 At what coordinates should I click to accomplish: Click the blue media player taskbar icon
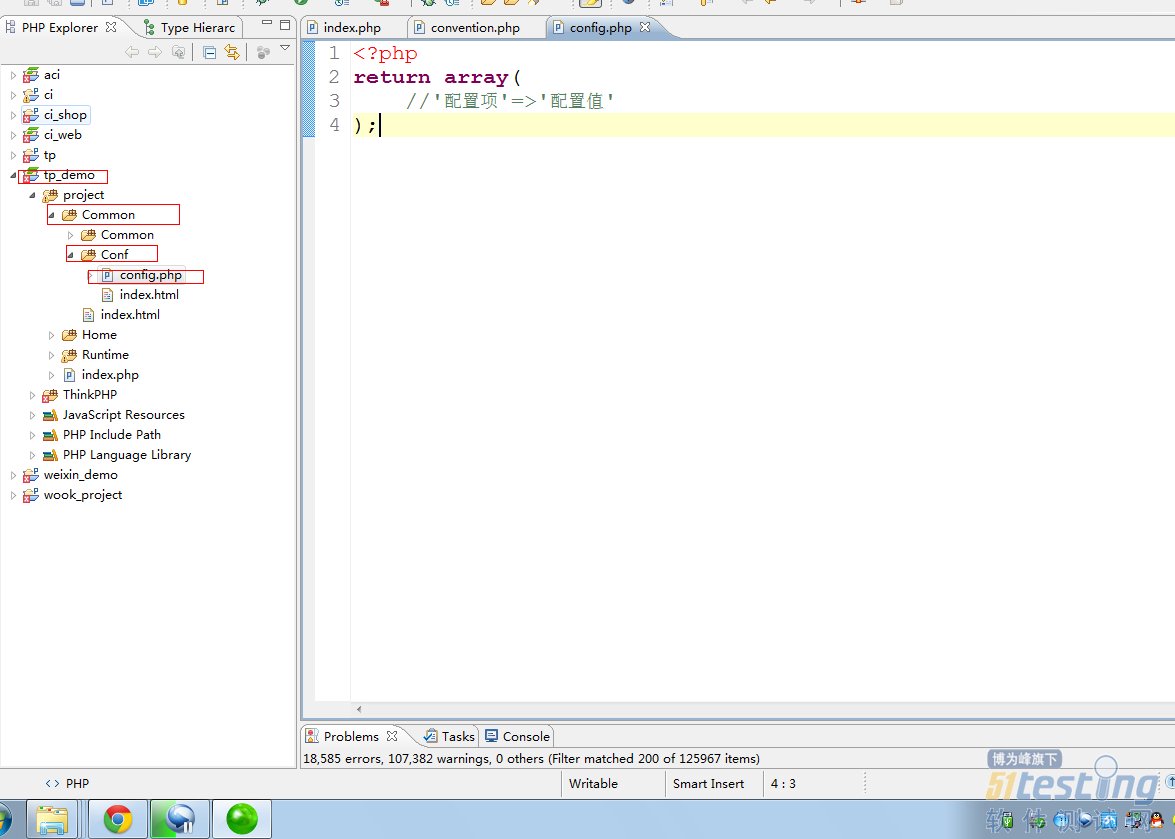(x=180, y=819)
